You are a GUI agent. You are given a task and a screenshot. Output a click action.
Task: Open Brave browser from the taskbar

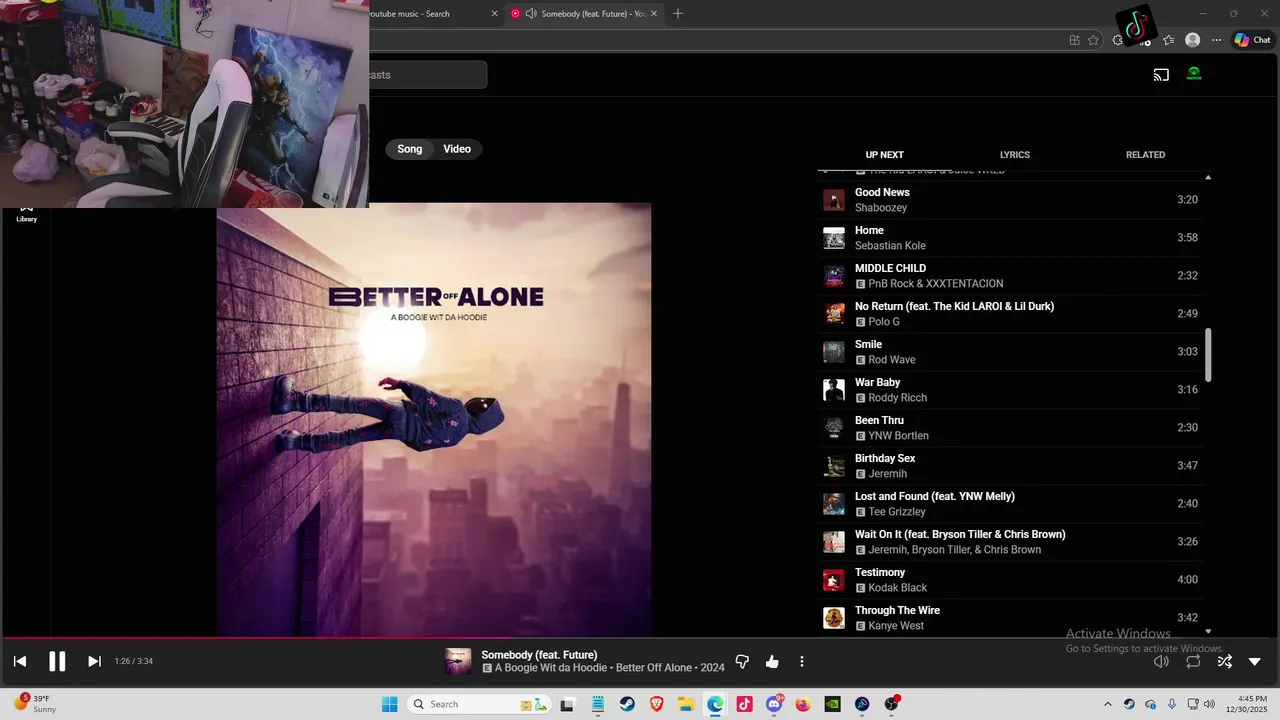click(x=656, y=704)
